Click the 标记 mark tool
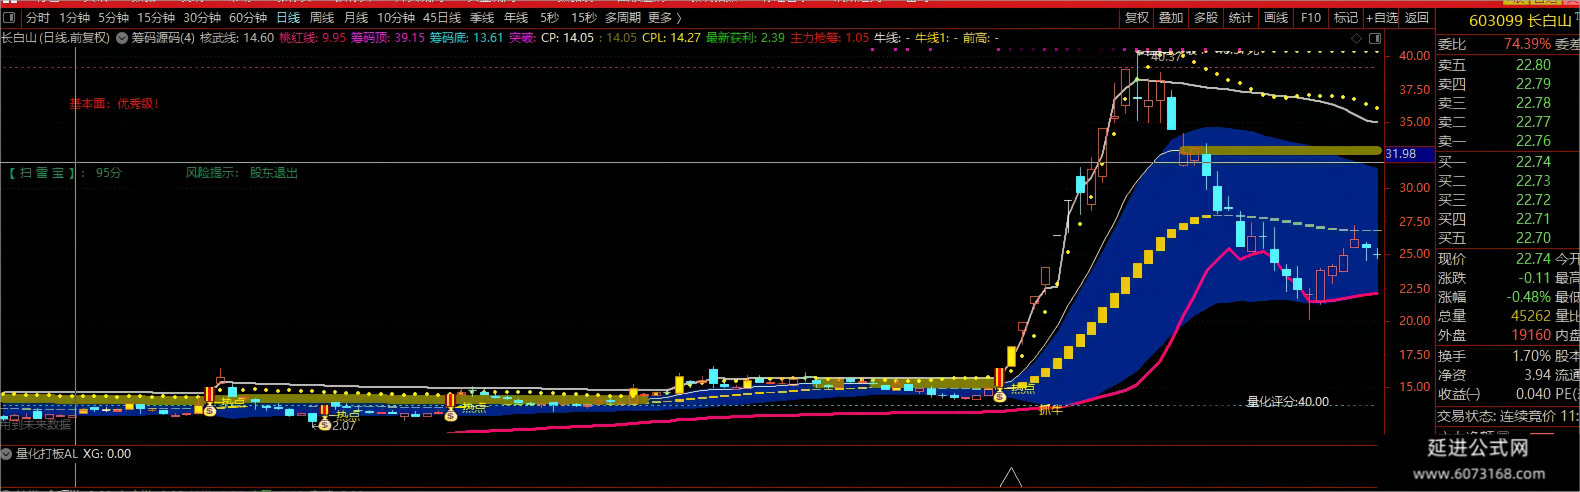 pyautogui.click(x=1346, y=18)
